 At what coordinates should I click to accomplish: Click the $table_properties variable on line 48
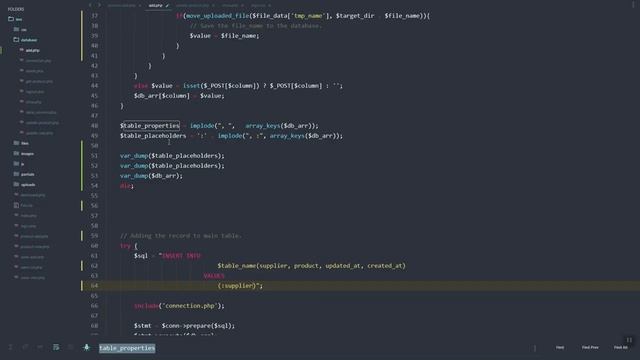coord(150,126)
